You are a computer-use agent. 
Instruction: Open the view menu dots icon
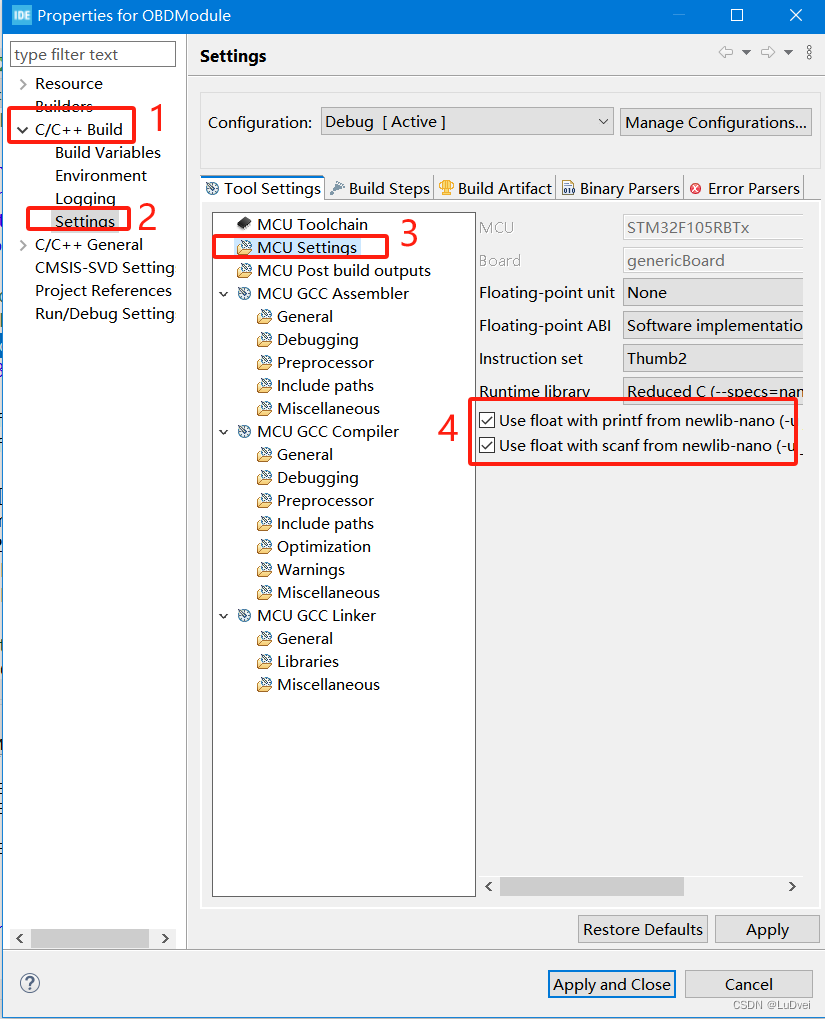(809, 52)
